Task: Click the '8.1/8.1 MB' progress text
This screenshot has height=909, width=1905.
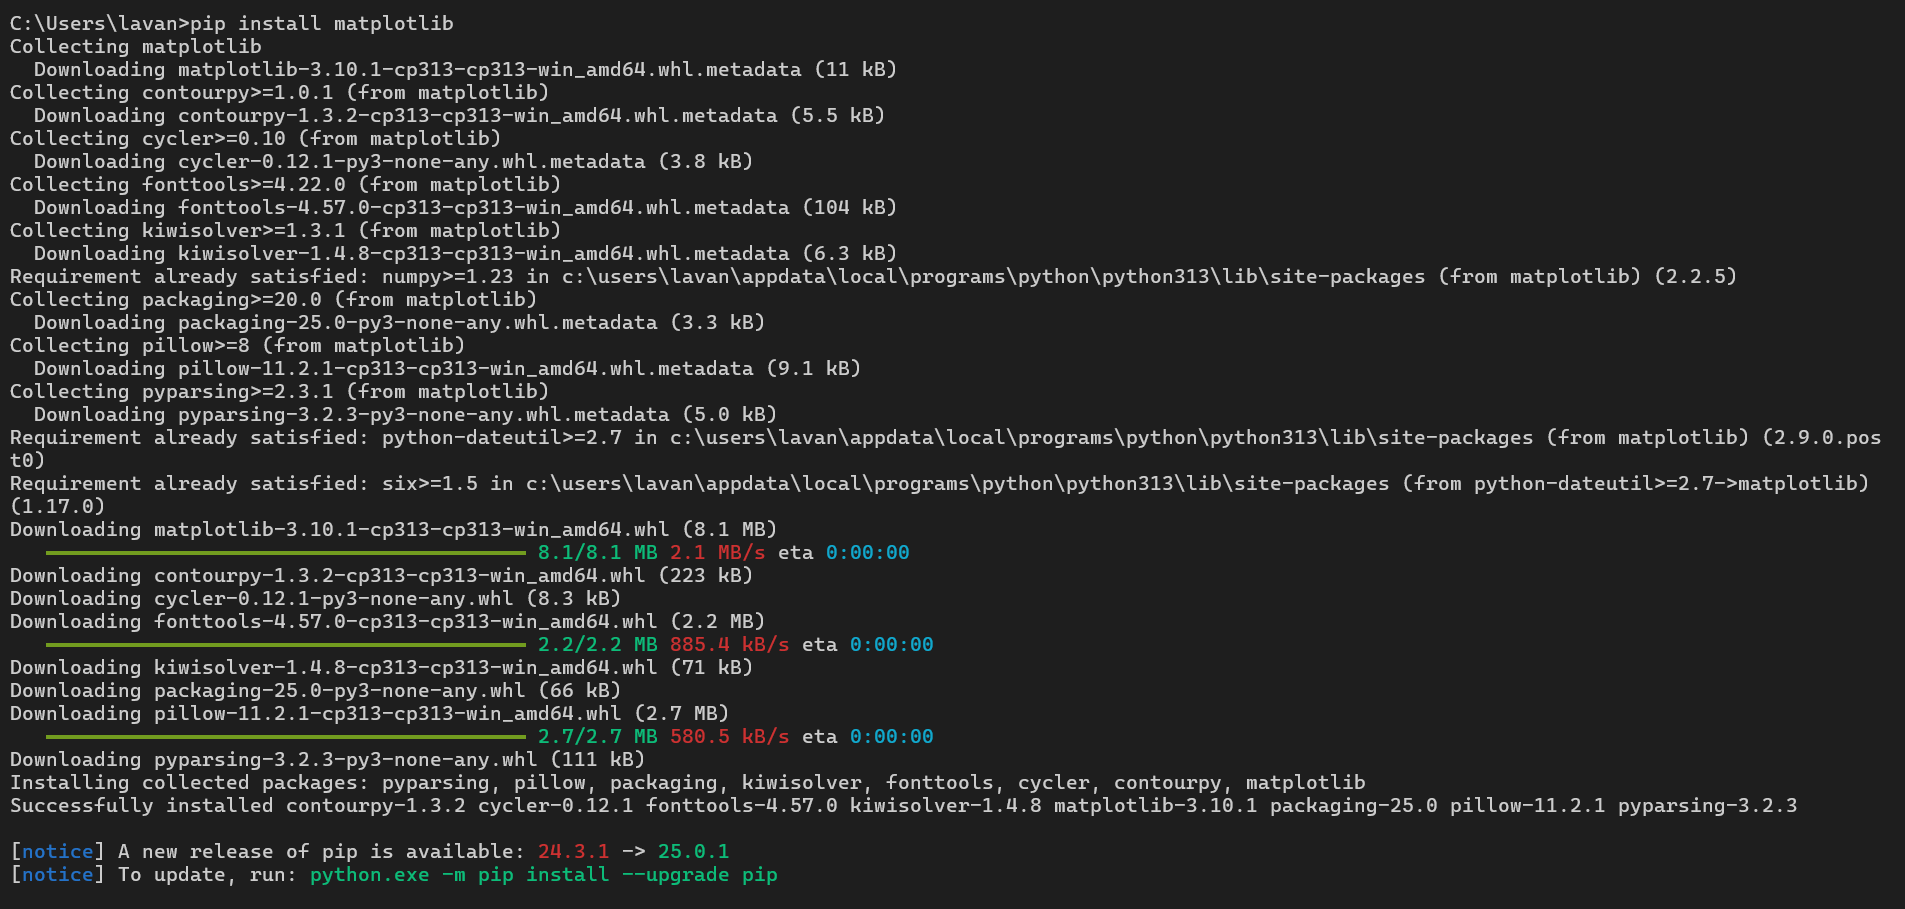Action: point(597,552)
